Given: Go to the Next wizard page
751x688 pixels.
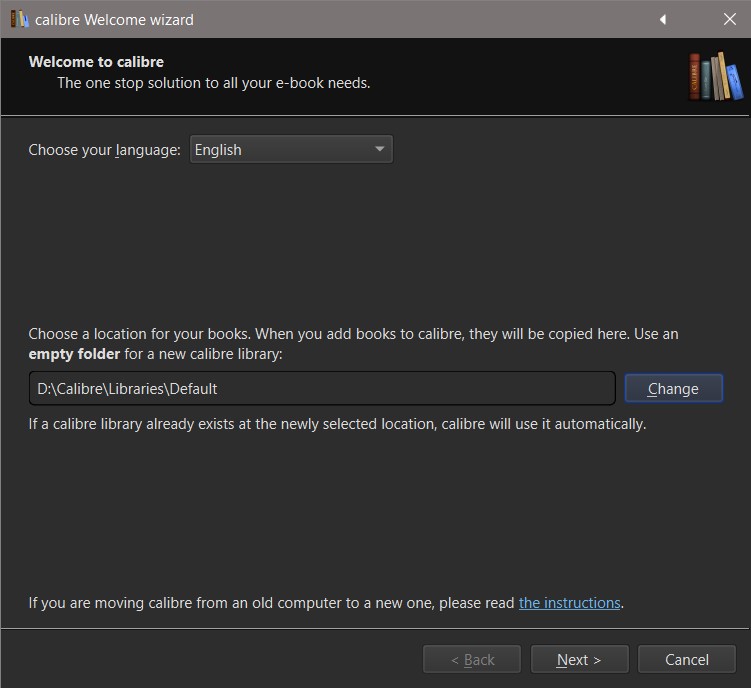Looking at the screenshot, I should point(580,660).
